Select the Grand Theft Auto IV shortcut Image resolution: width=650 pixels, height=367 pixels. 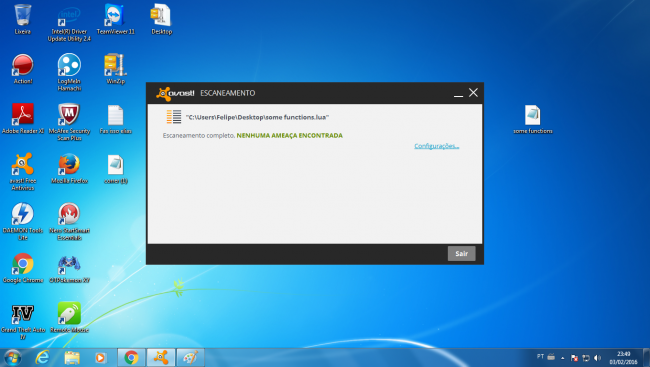coord(23,322)
